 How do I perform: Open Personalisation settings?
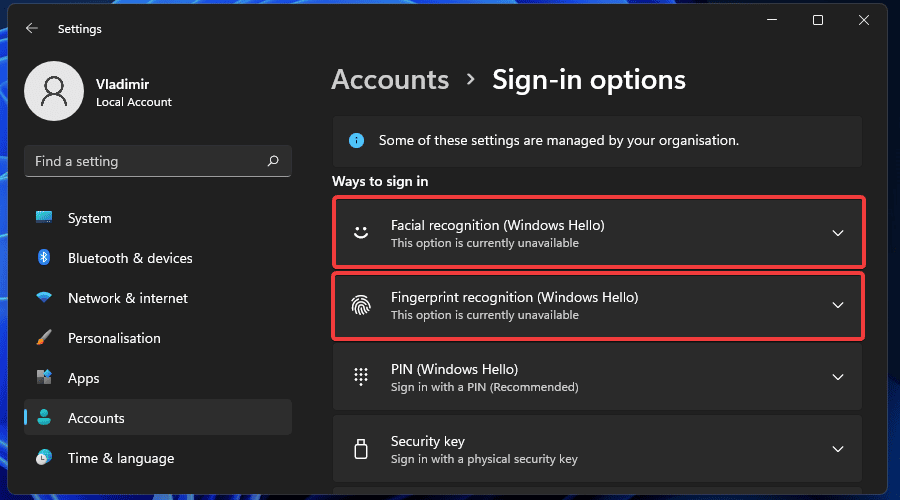point(158,338)
